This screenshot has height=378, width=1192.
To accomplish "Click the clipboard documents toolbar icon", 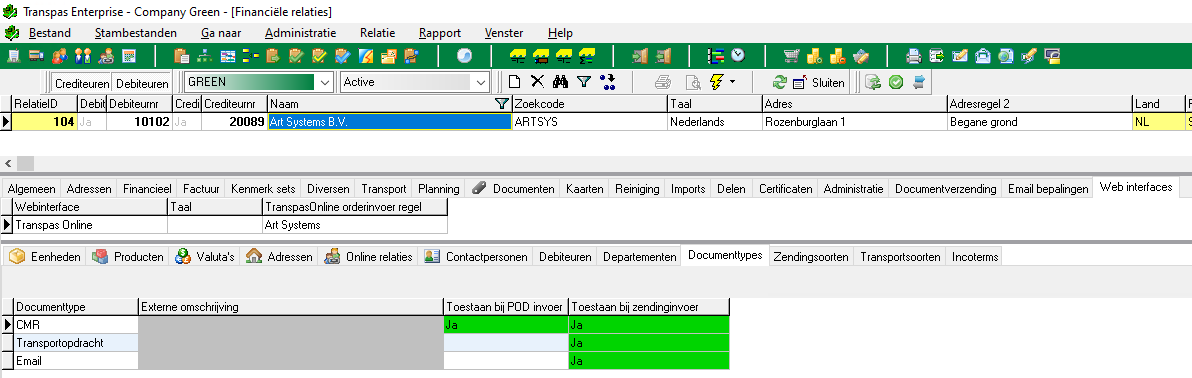I will (x=181, y=56).
